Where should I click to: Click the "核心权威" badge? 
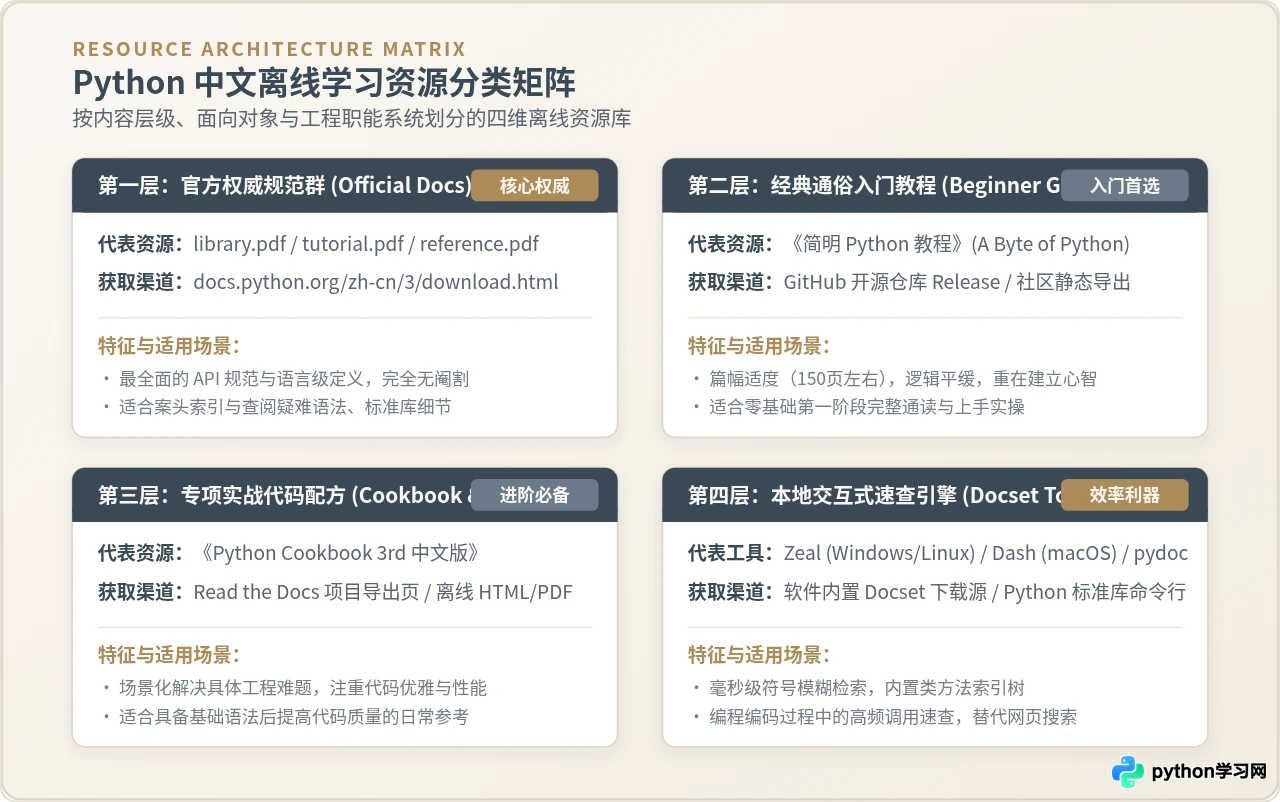click(x=535, y=185)
